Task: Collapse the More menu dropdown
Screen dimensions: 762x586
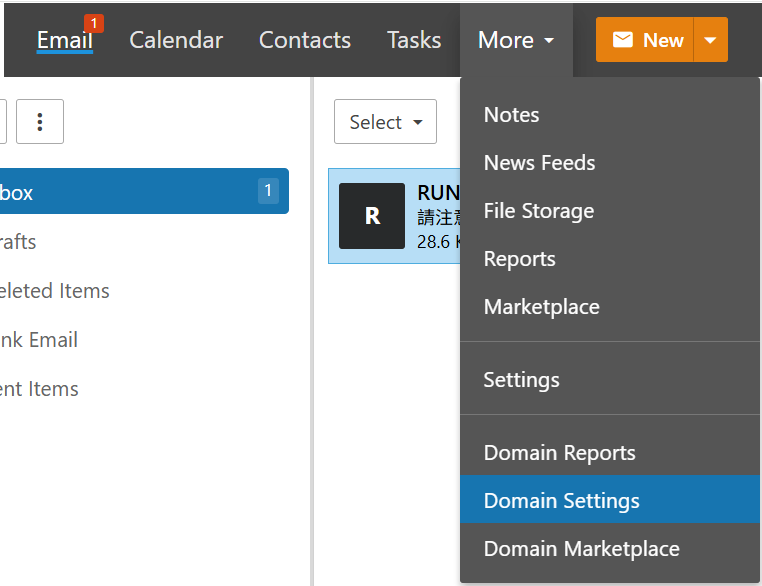Action: click(x=516, y=40)
